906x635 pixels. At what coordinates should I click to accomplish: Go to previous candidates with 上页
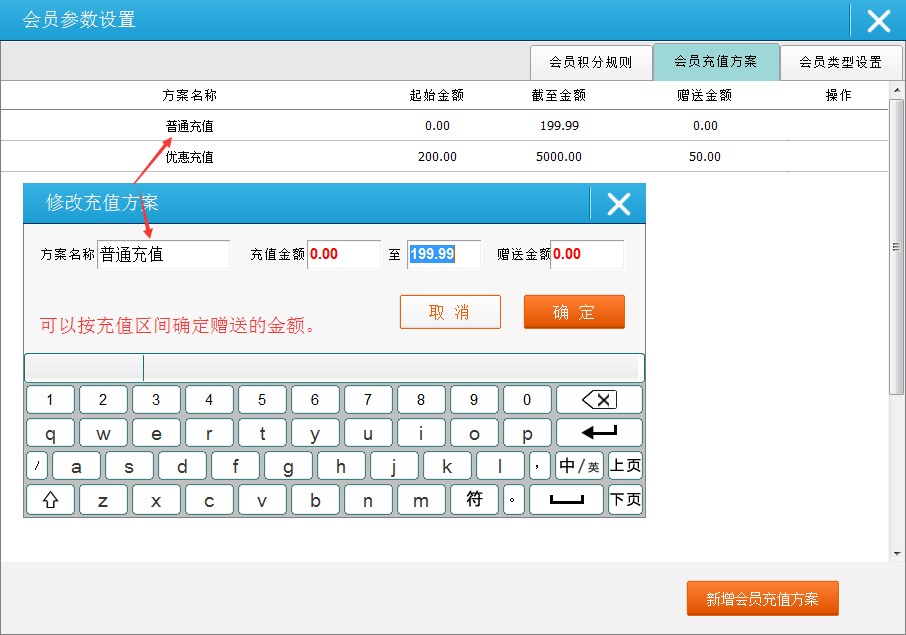pos(625,466)
